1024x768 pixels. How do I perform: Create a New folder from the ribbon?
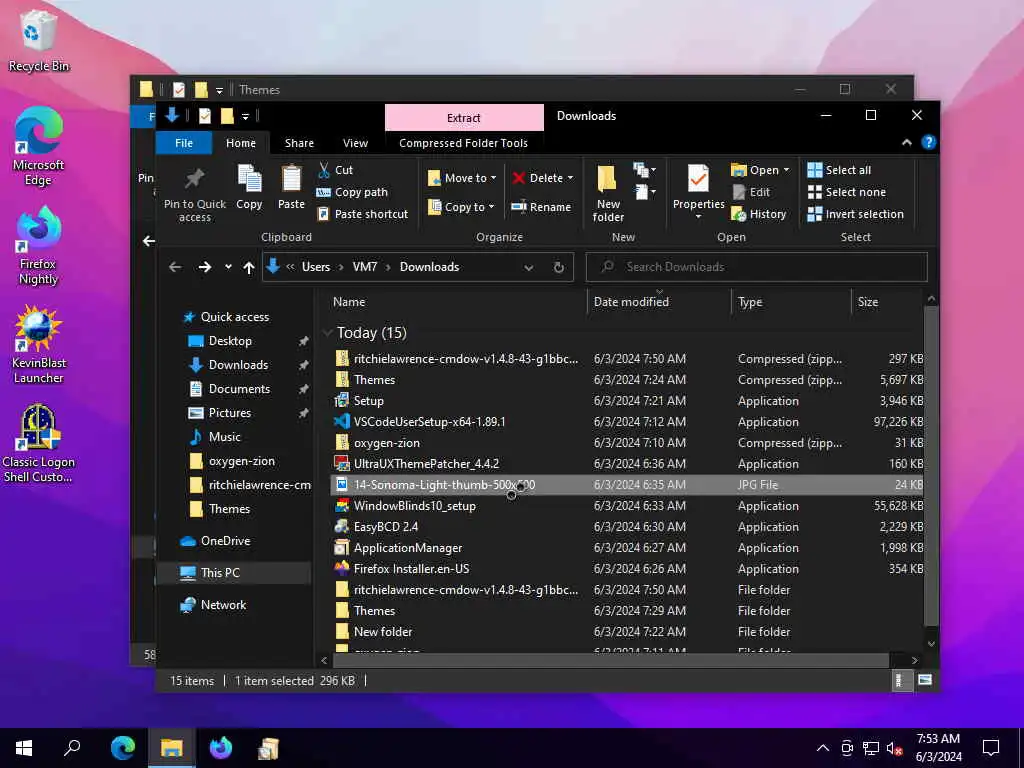point(608,192)
